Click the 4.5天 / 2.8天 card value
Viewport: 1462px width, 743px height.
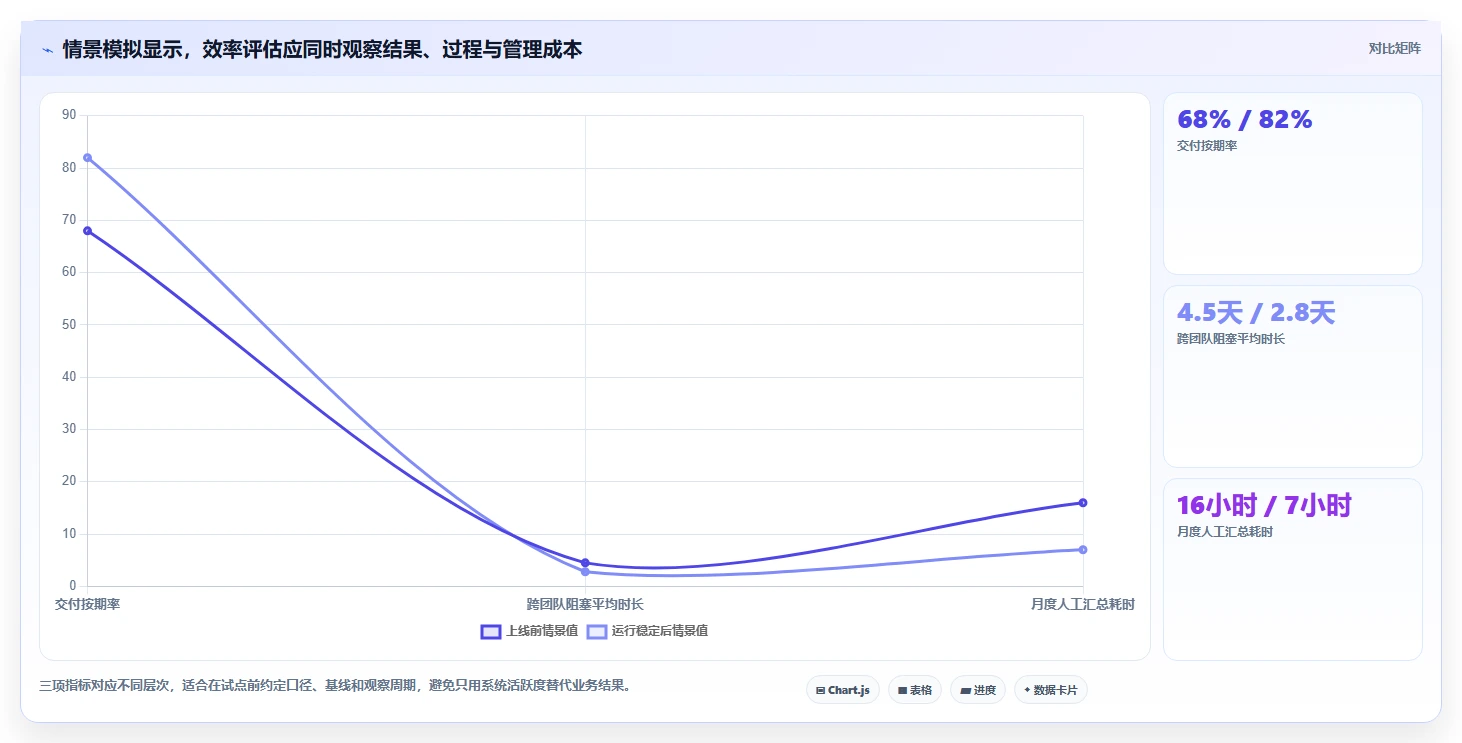pyautogui.click(x=1256, y=313)
